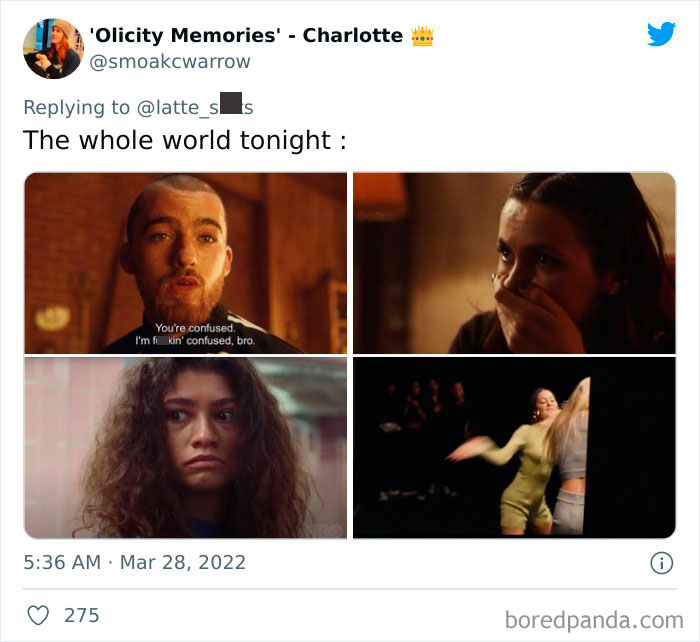Open Charlotte's profile avatar picture
This screenshot has width=700, height=642.
coord(53,49)
